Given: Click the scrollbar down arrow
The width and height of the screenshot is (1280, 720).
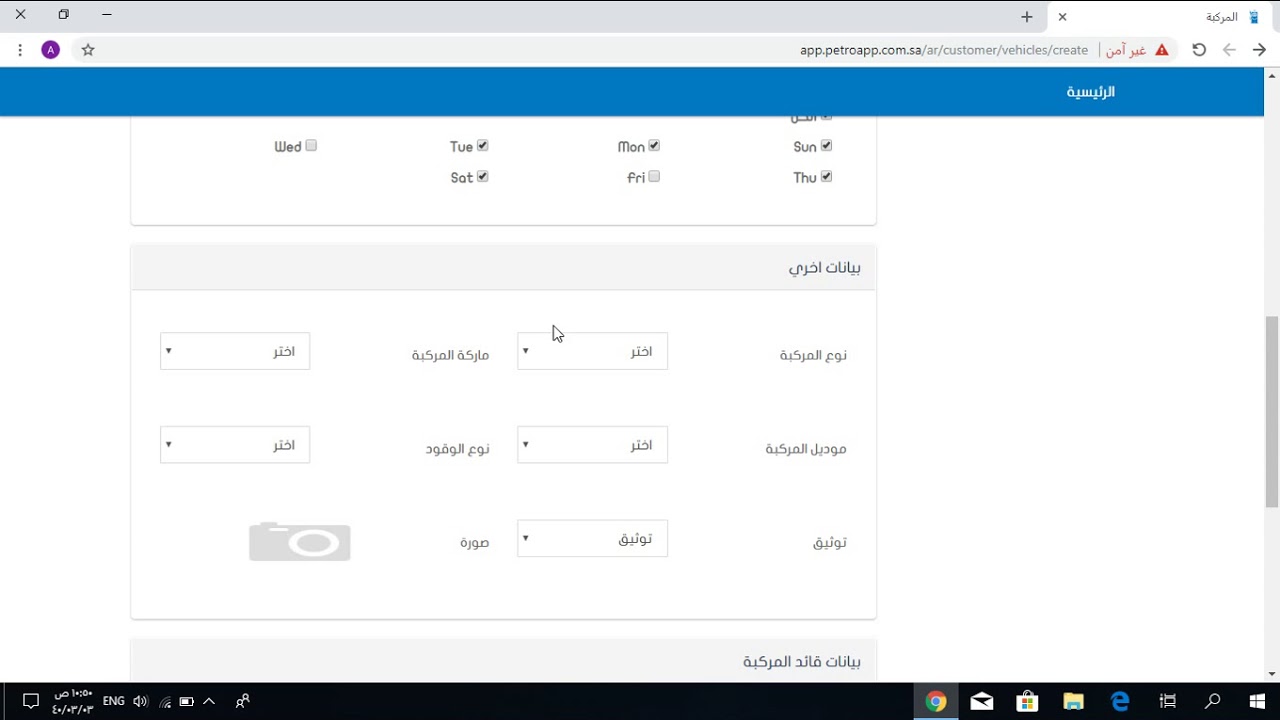Looking at the screenshot, I should pos(1271,674).
